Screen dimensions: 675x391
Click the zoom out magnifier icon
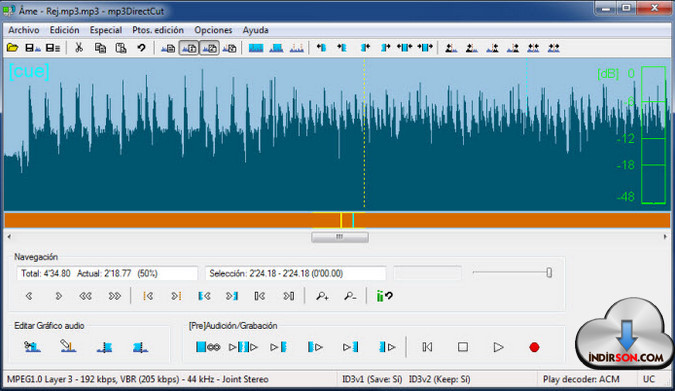click(x=350, y=296)
